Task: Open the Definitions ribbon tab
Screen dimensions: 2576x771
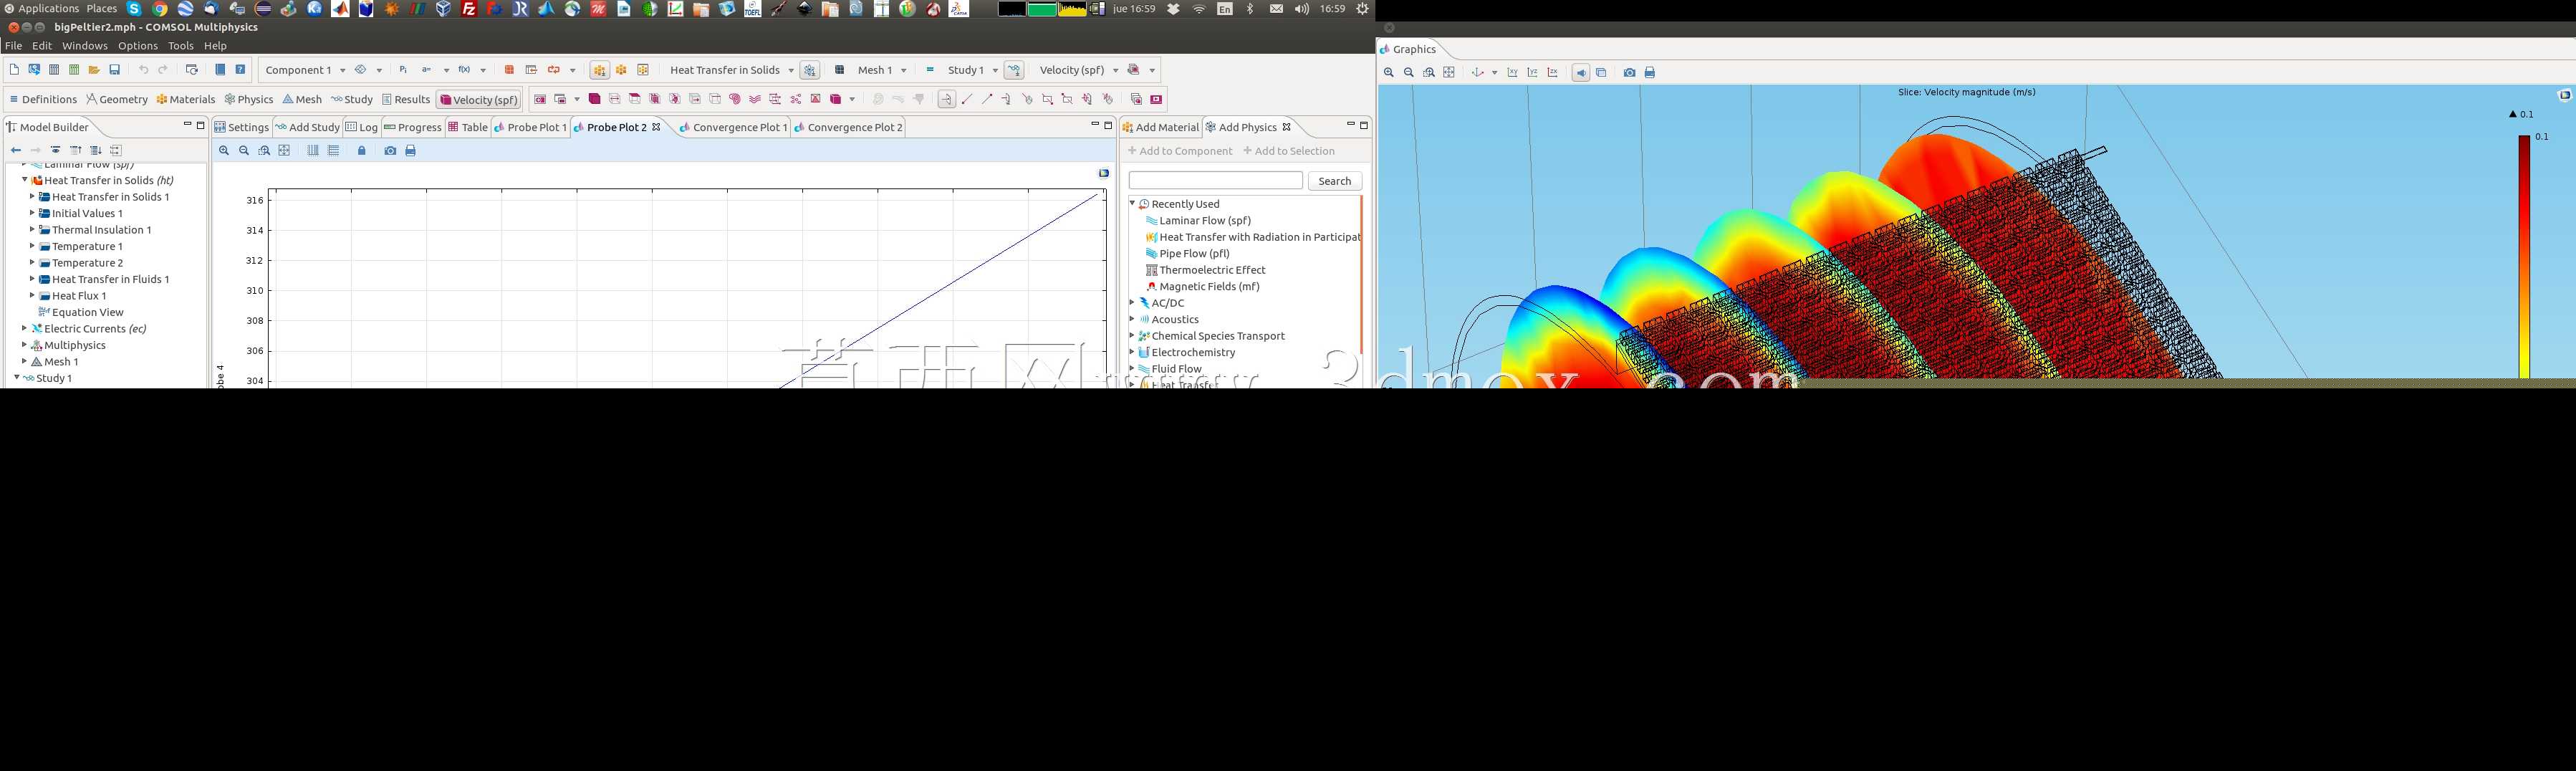Action: tap(43, 100)
